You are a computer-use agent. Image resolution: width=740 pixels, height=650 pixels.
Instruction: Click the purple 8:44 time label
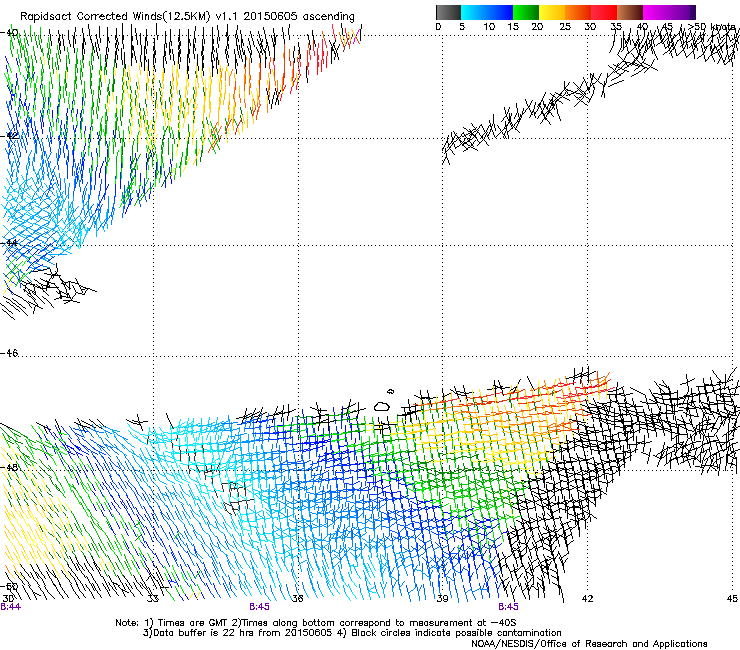coord(10,607)
